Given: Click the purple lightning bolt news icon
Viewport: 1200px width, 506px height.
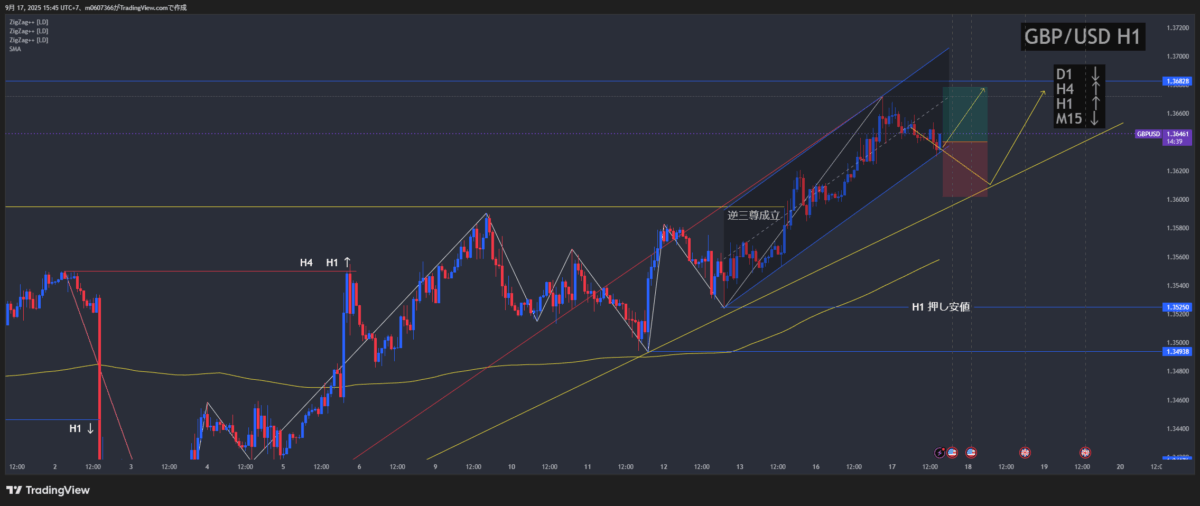Looking at the screenshot, I should click(x=939, y=453).
